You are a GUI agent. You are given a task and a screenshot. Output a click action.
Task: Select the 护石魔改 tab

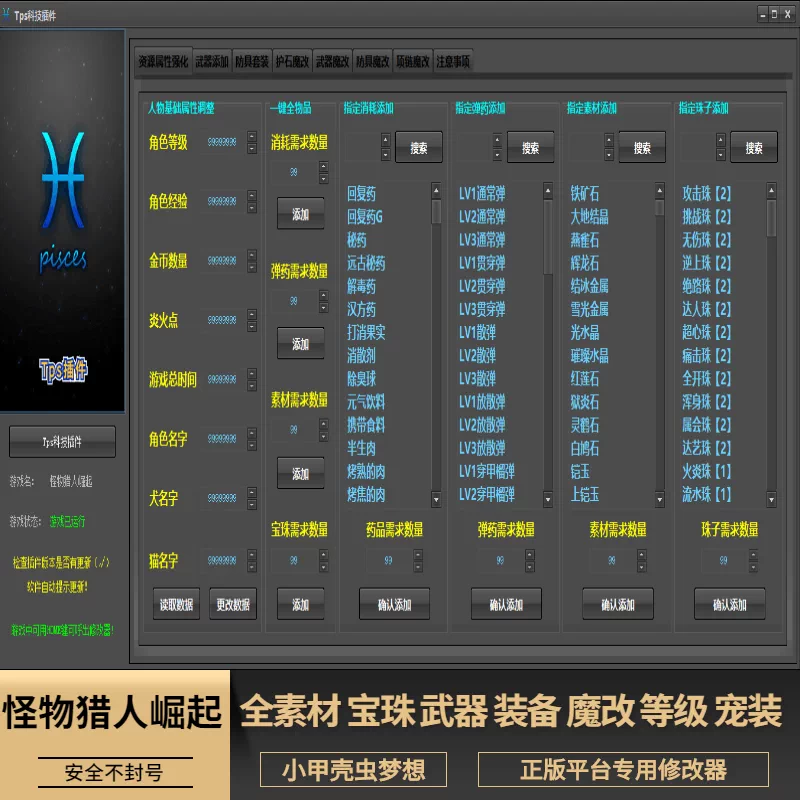(294, 60)
